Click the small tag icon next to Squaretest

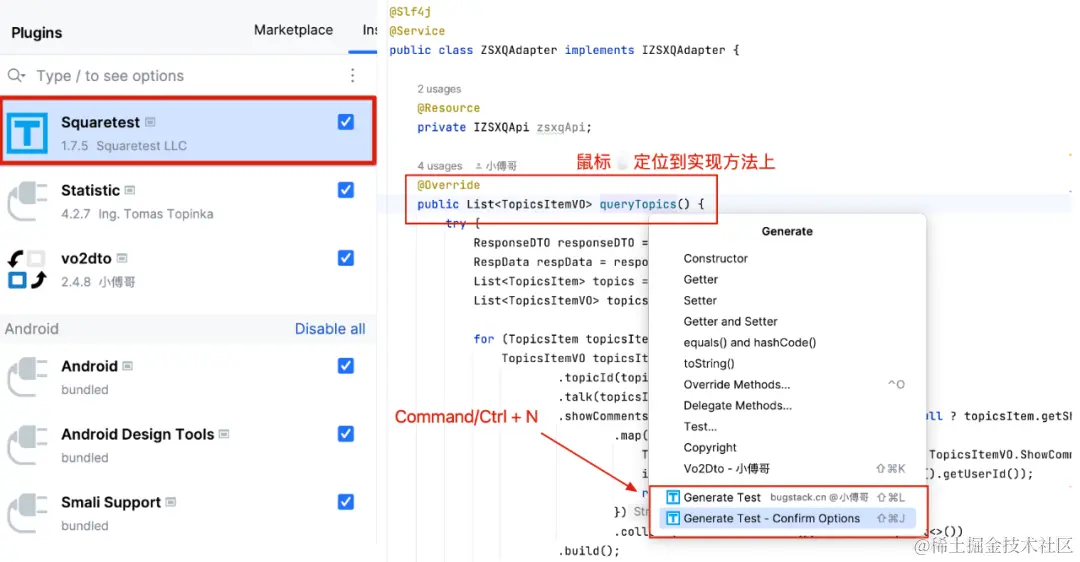pos(150,122)
